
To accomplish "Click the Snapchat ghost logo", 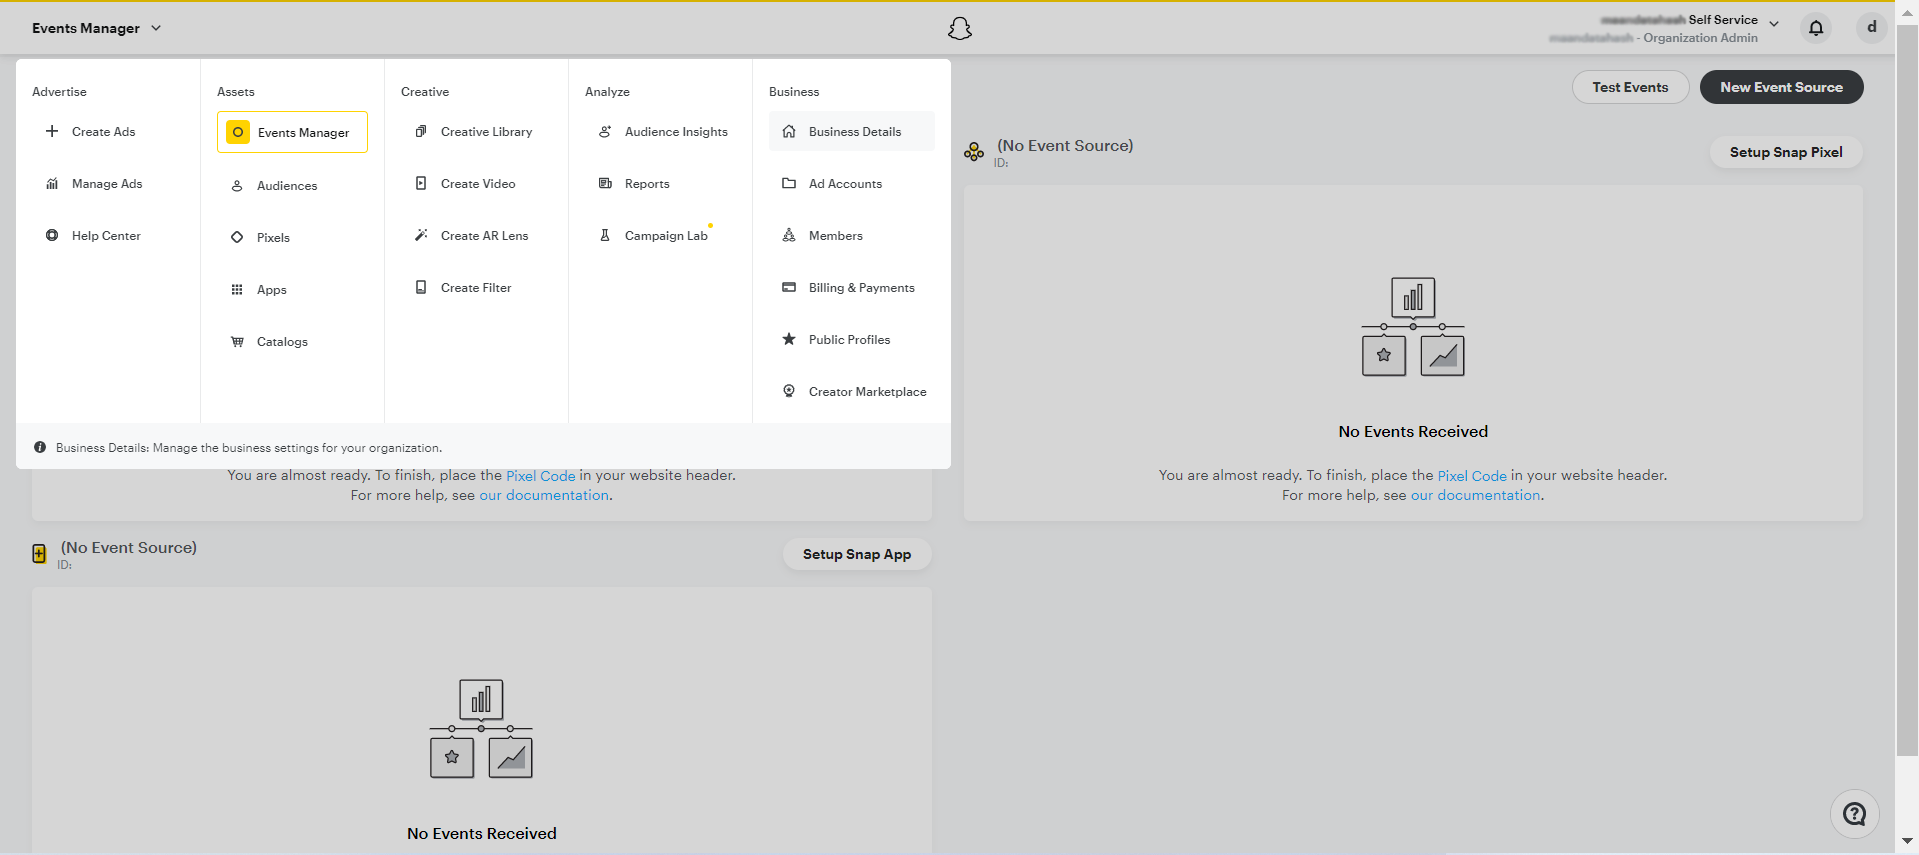I will point(960,28).
